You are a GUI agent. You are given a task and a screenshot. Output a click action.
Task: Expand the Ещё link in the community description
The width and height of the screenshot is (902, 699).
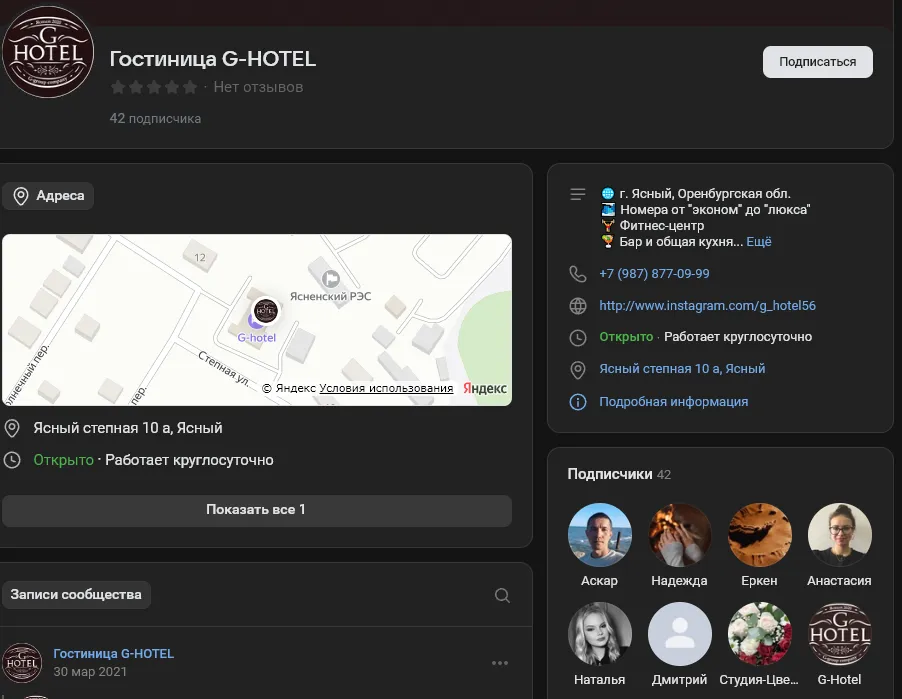pos(759,241)
